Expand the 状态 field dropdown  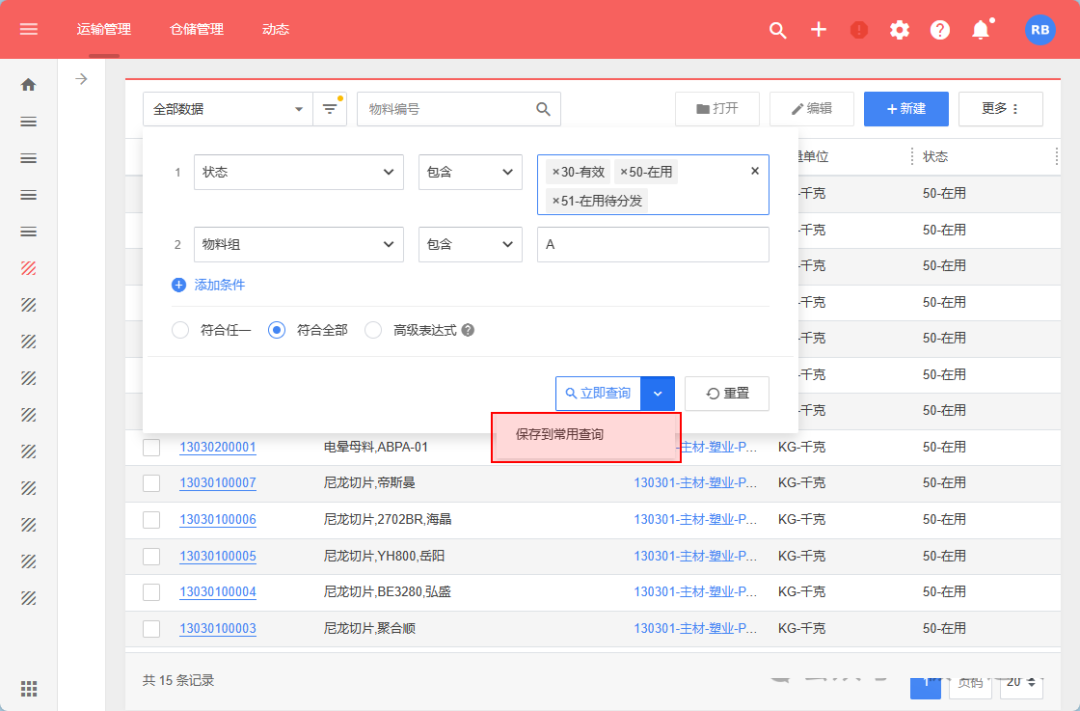298,172
